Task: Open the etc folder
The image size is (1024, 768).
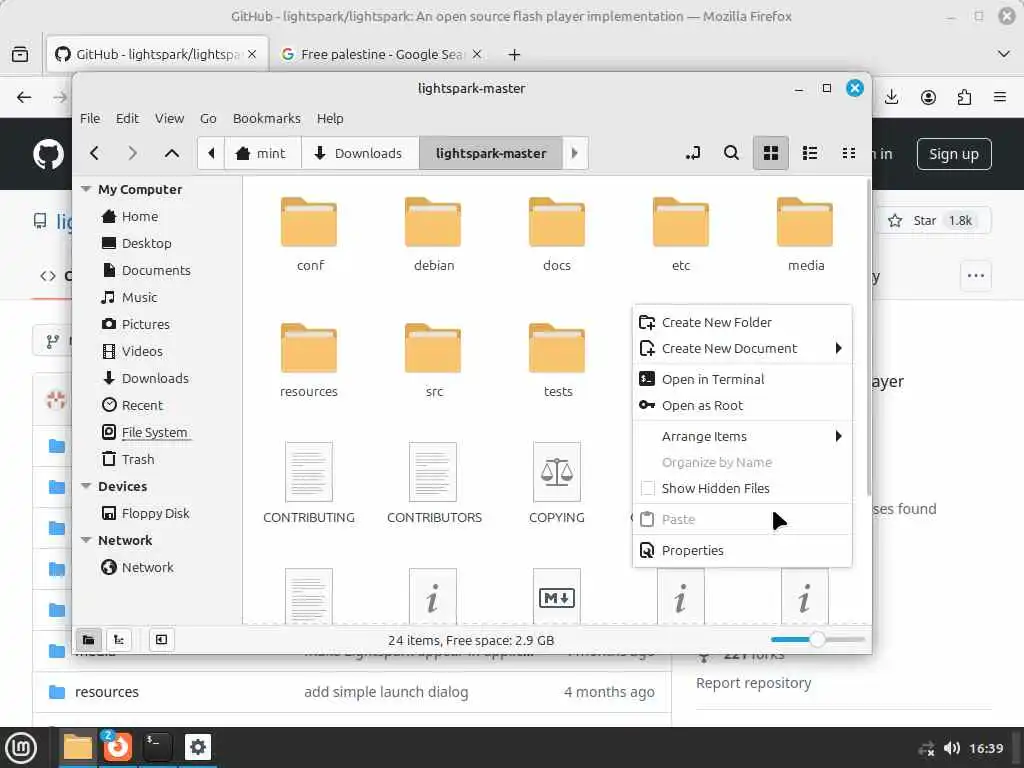Action: (680, 234)
